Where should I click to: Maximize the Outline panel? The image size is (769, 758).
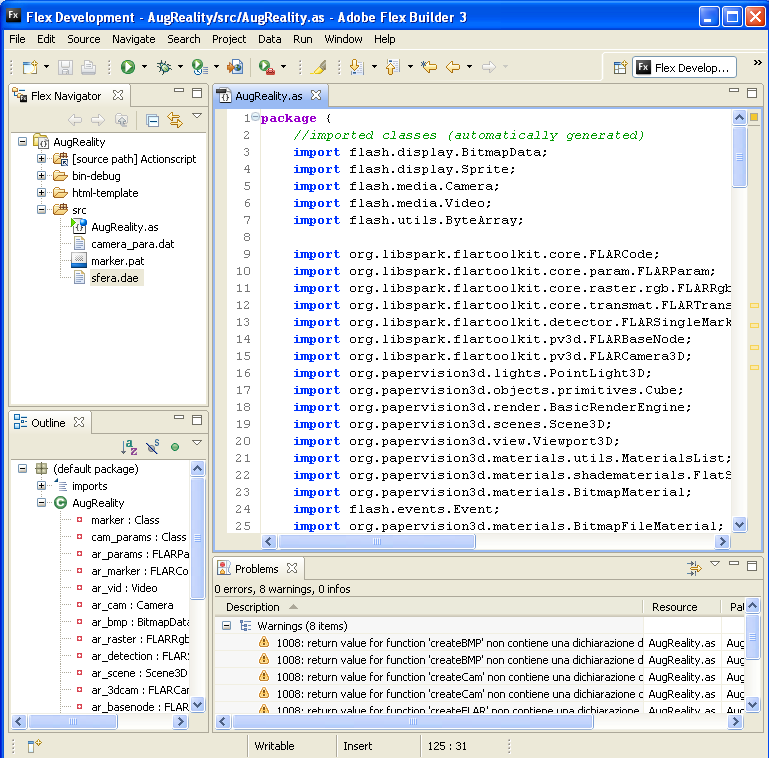(x=197, y=420)
